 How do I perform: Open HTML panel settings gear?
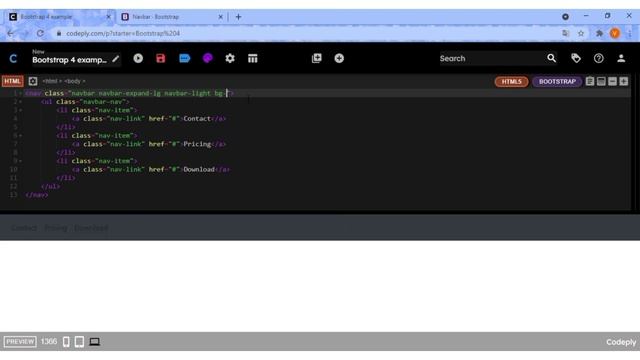(33, 81)
